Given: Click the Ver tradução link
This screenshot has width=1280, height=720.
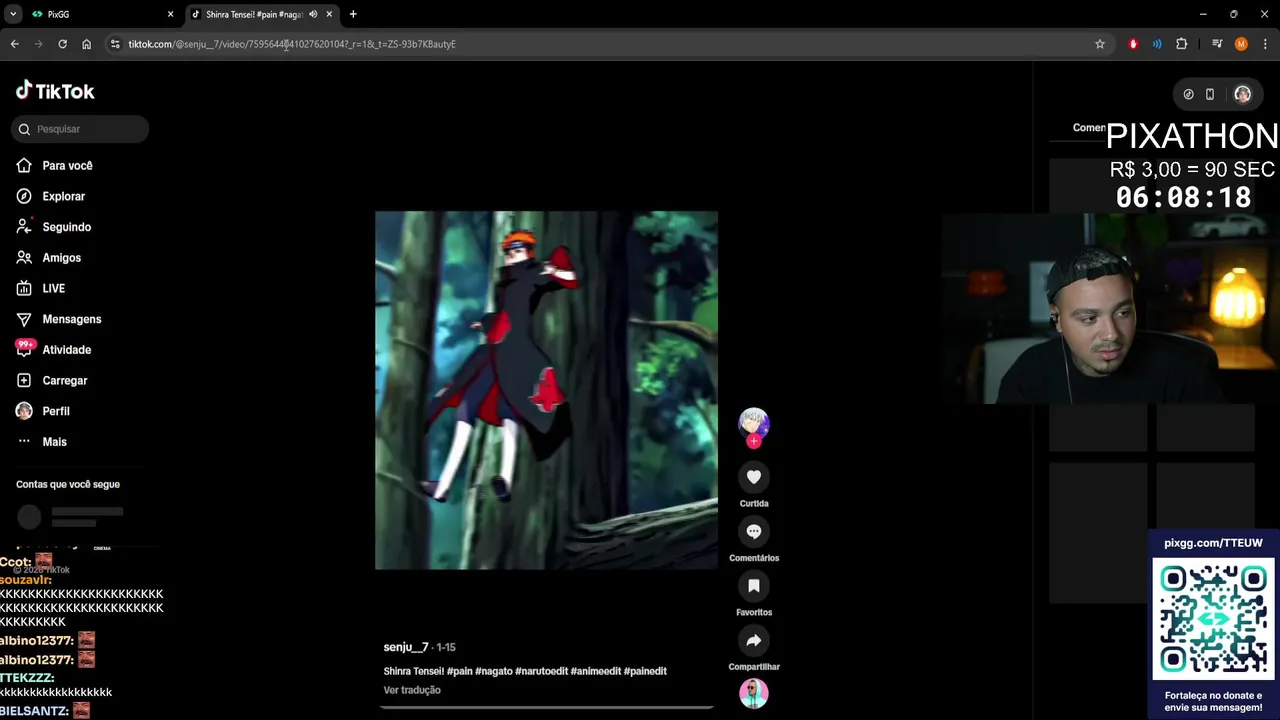Looking at the screenshot, I should point(412,690).
